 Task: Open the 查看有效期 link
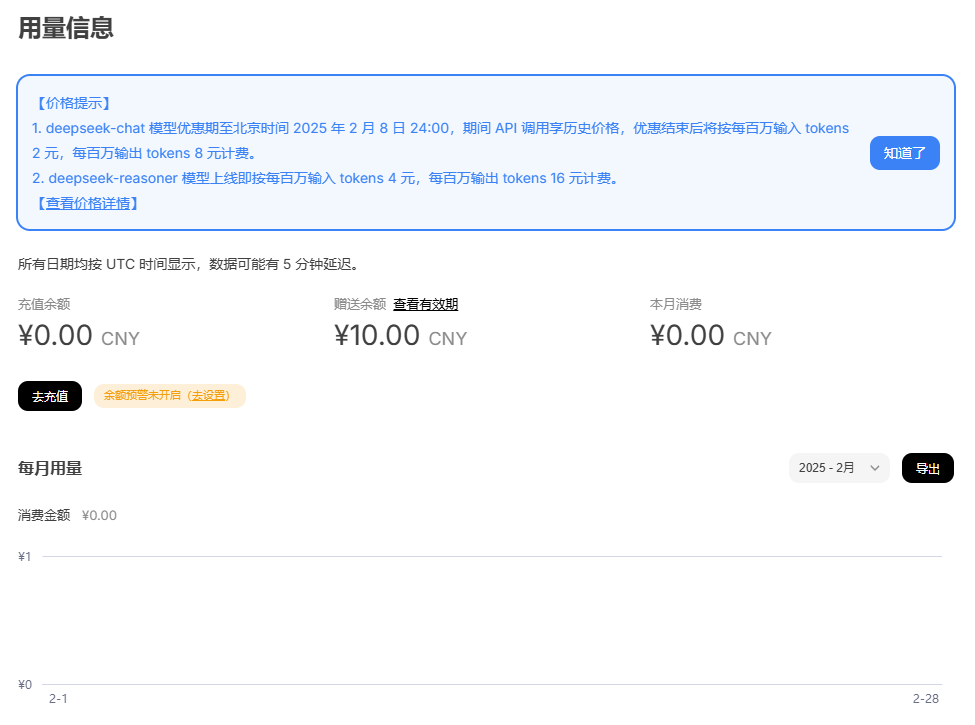pos(425,304)
